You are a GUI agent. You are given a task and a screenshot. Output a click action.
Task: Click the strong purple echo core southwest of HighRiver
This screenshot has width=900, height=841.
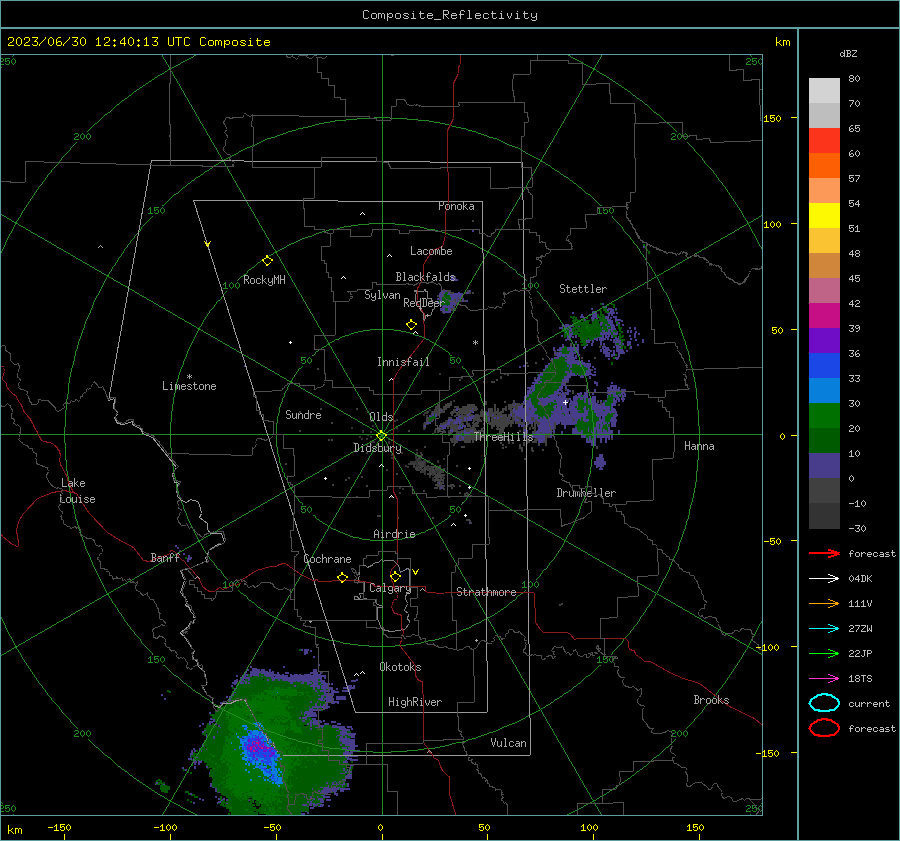(x=257, y=746)
